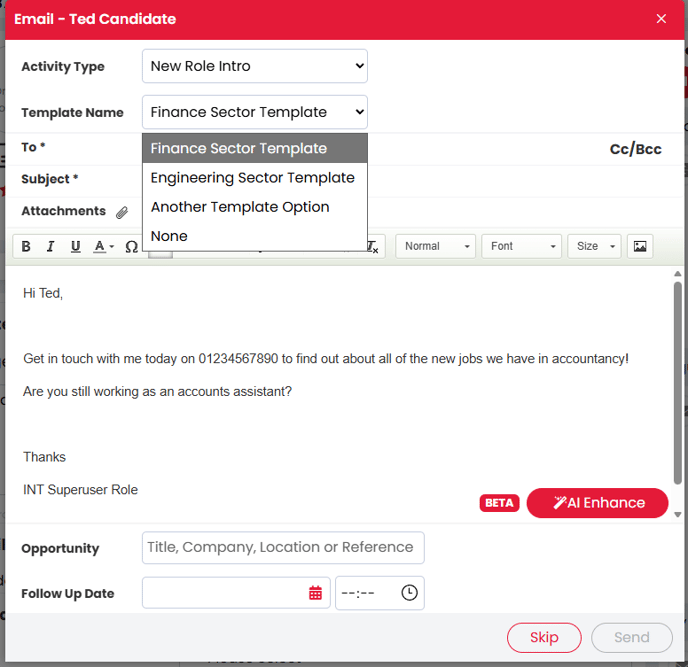Screen dimensions: 688x667
Task: Click the clock icon for follow-up time
Action: (409, 593)
